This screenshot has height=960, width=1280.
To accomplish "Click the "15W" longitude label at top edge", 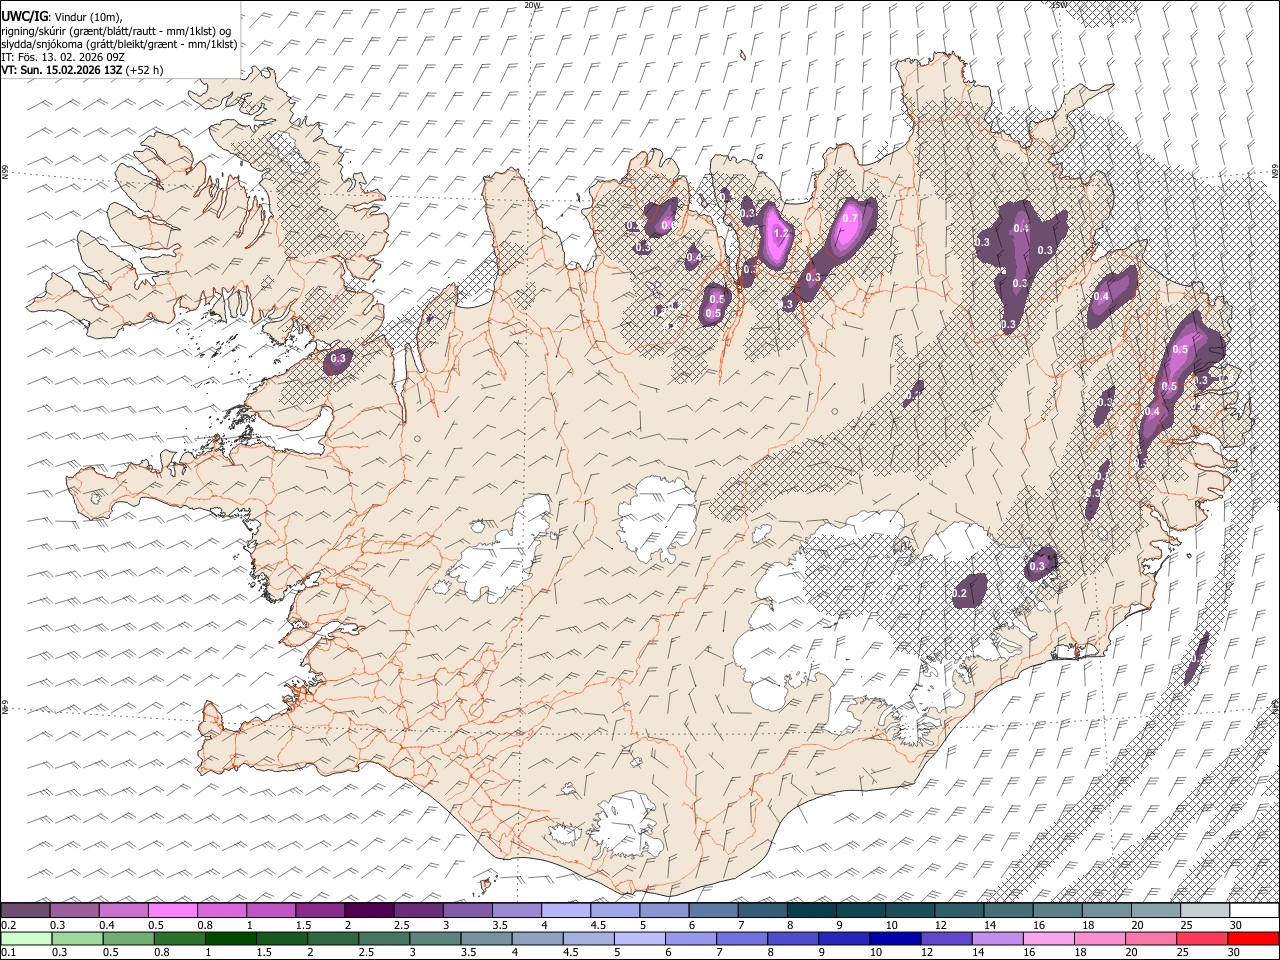I will pyautogui.click(x=1059, y=5).
